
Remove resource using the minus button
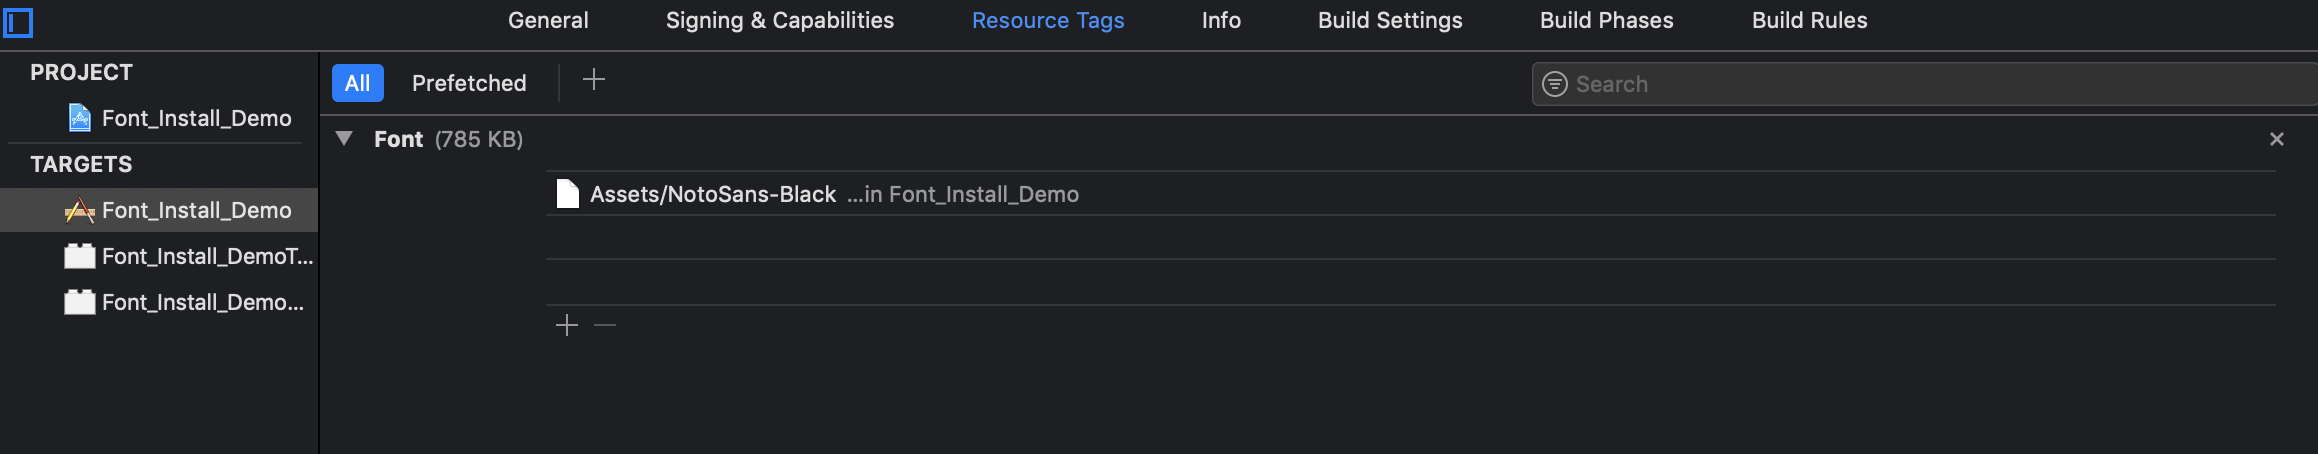click(605, 325)
